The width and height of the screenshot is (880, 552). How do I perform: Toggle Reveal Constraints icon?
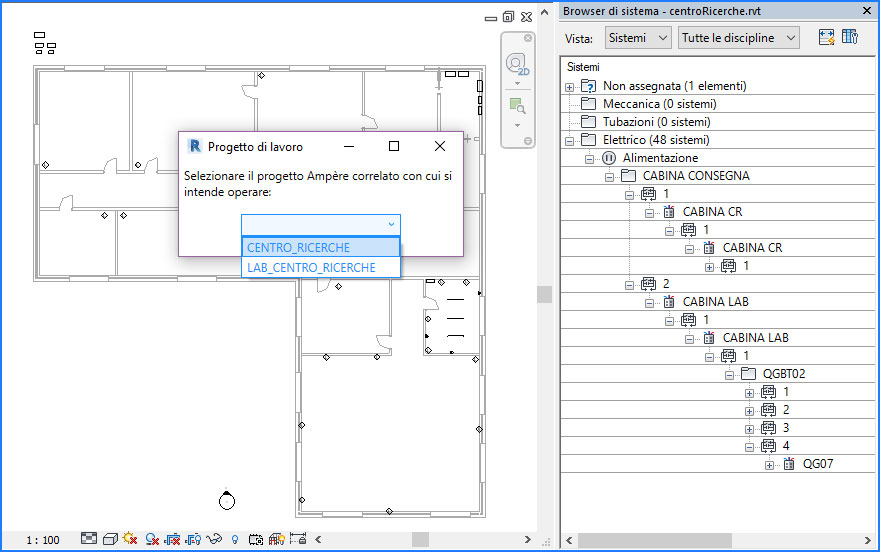pos(298,539)
